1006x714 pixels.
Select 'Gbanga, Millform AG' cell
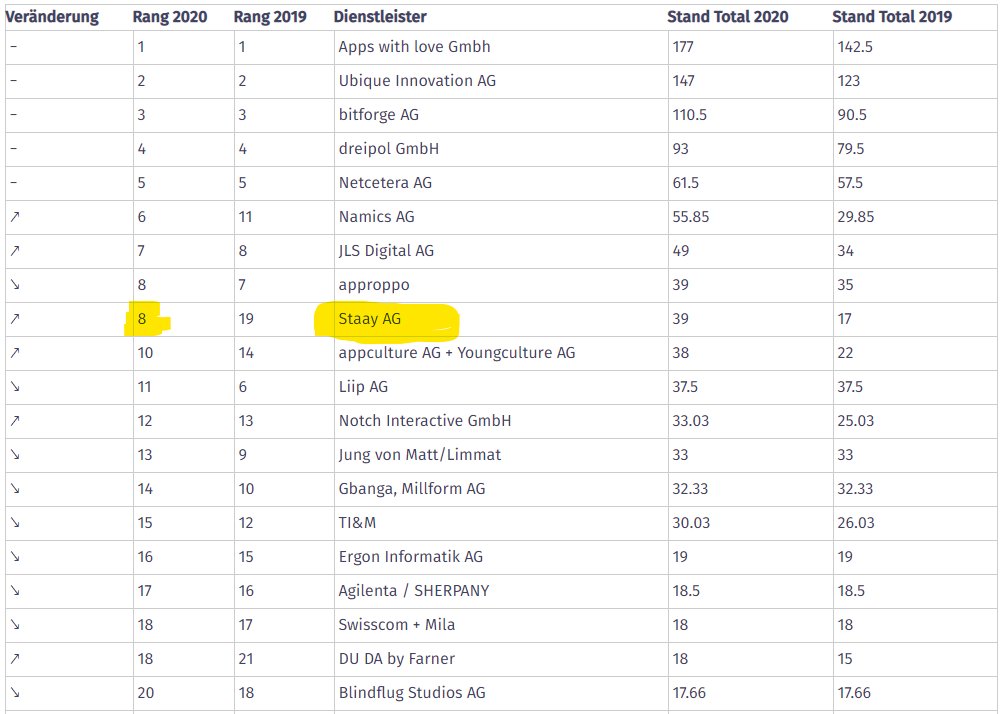501,489
